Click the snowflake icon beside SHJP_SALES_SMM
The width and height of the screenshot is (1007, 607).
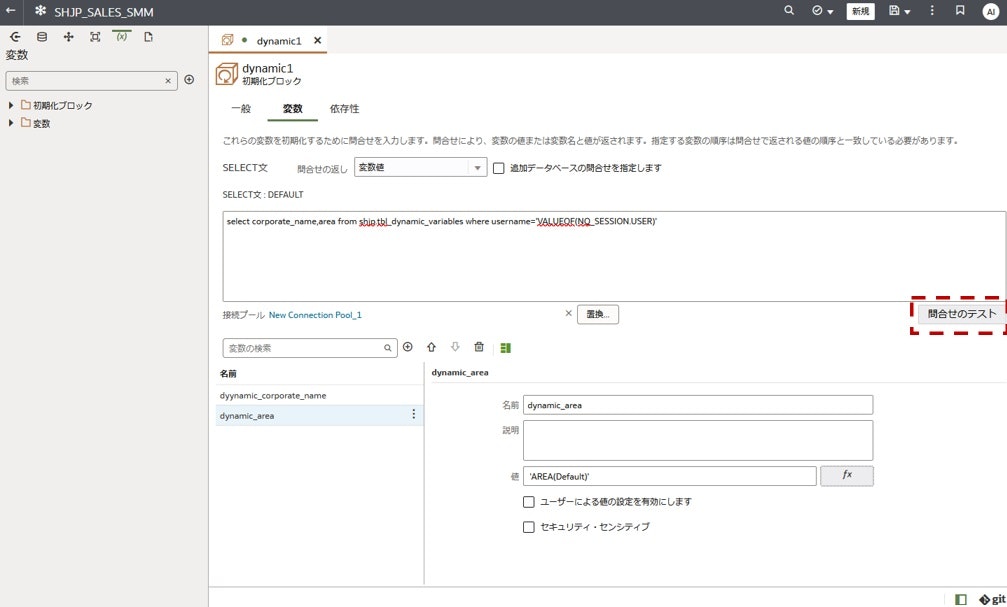tap(40, 10)
